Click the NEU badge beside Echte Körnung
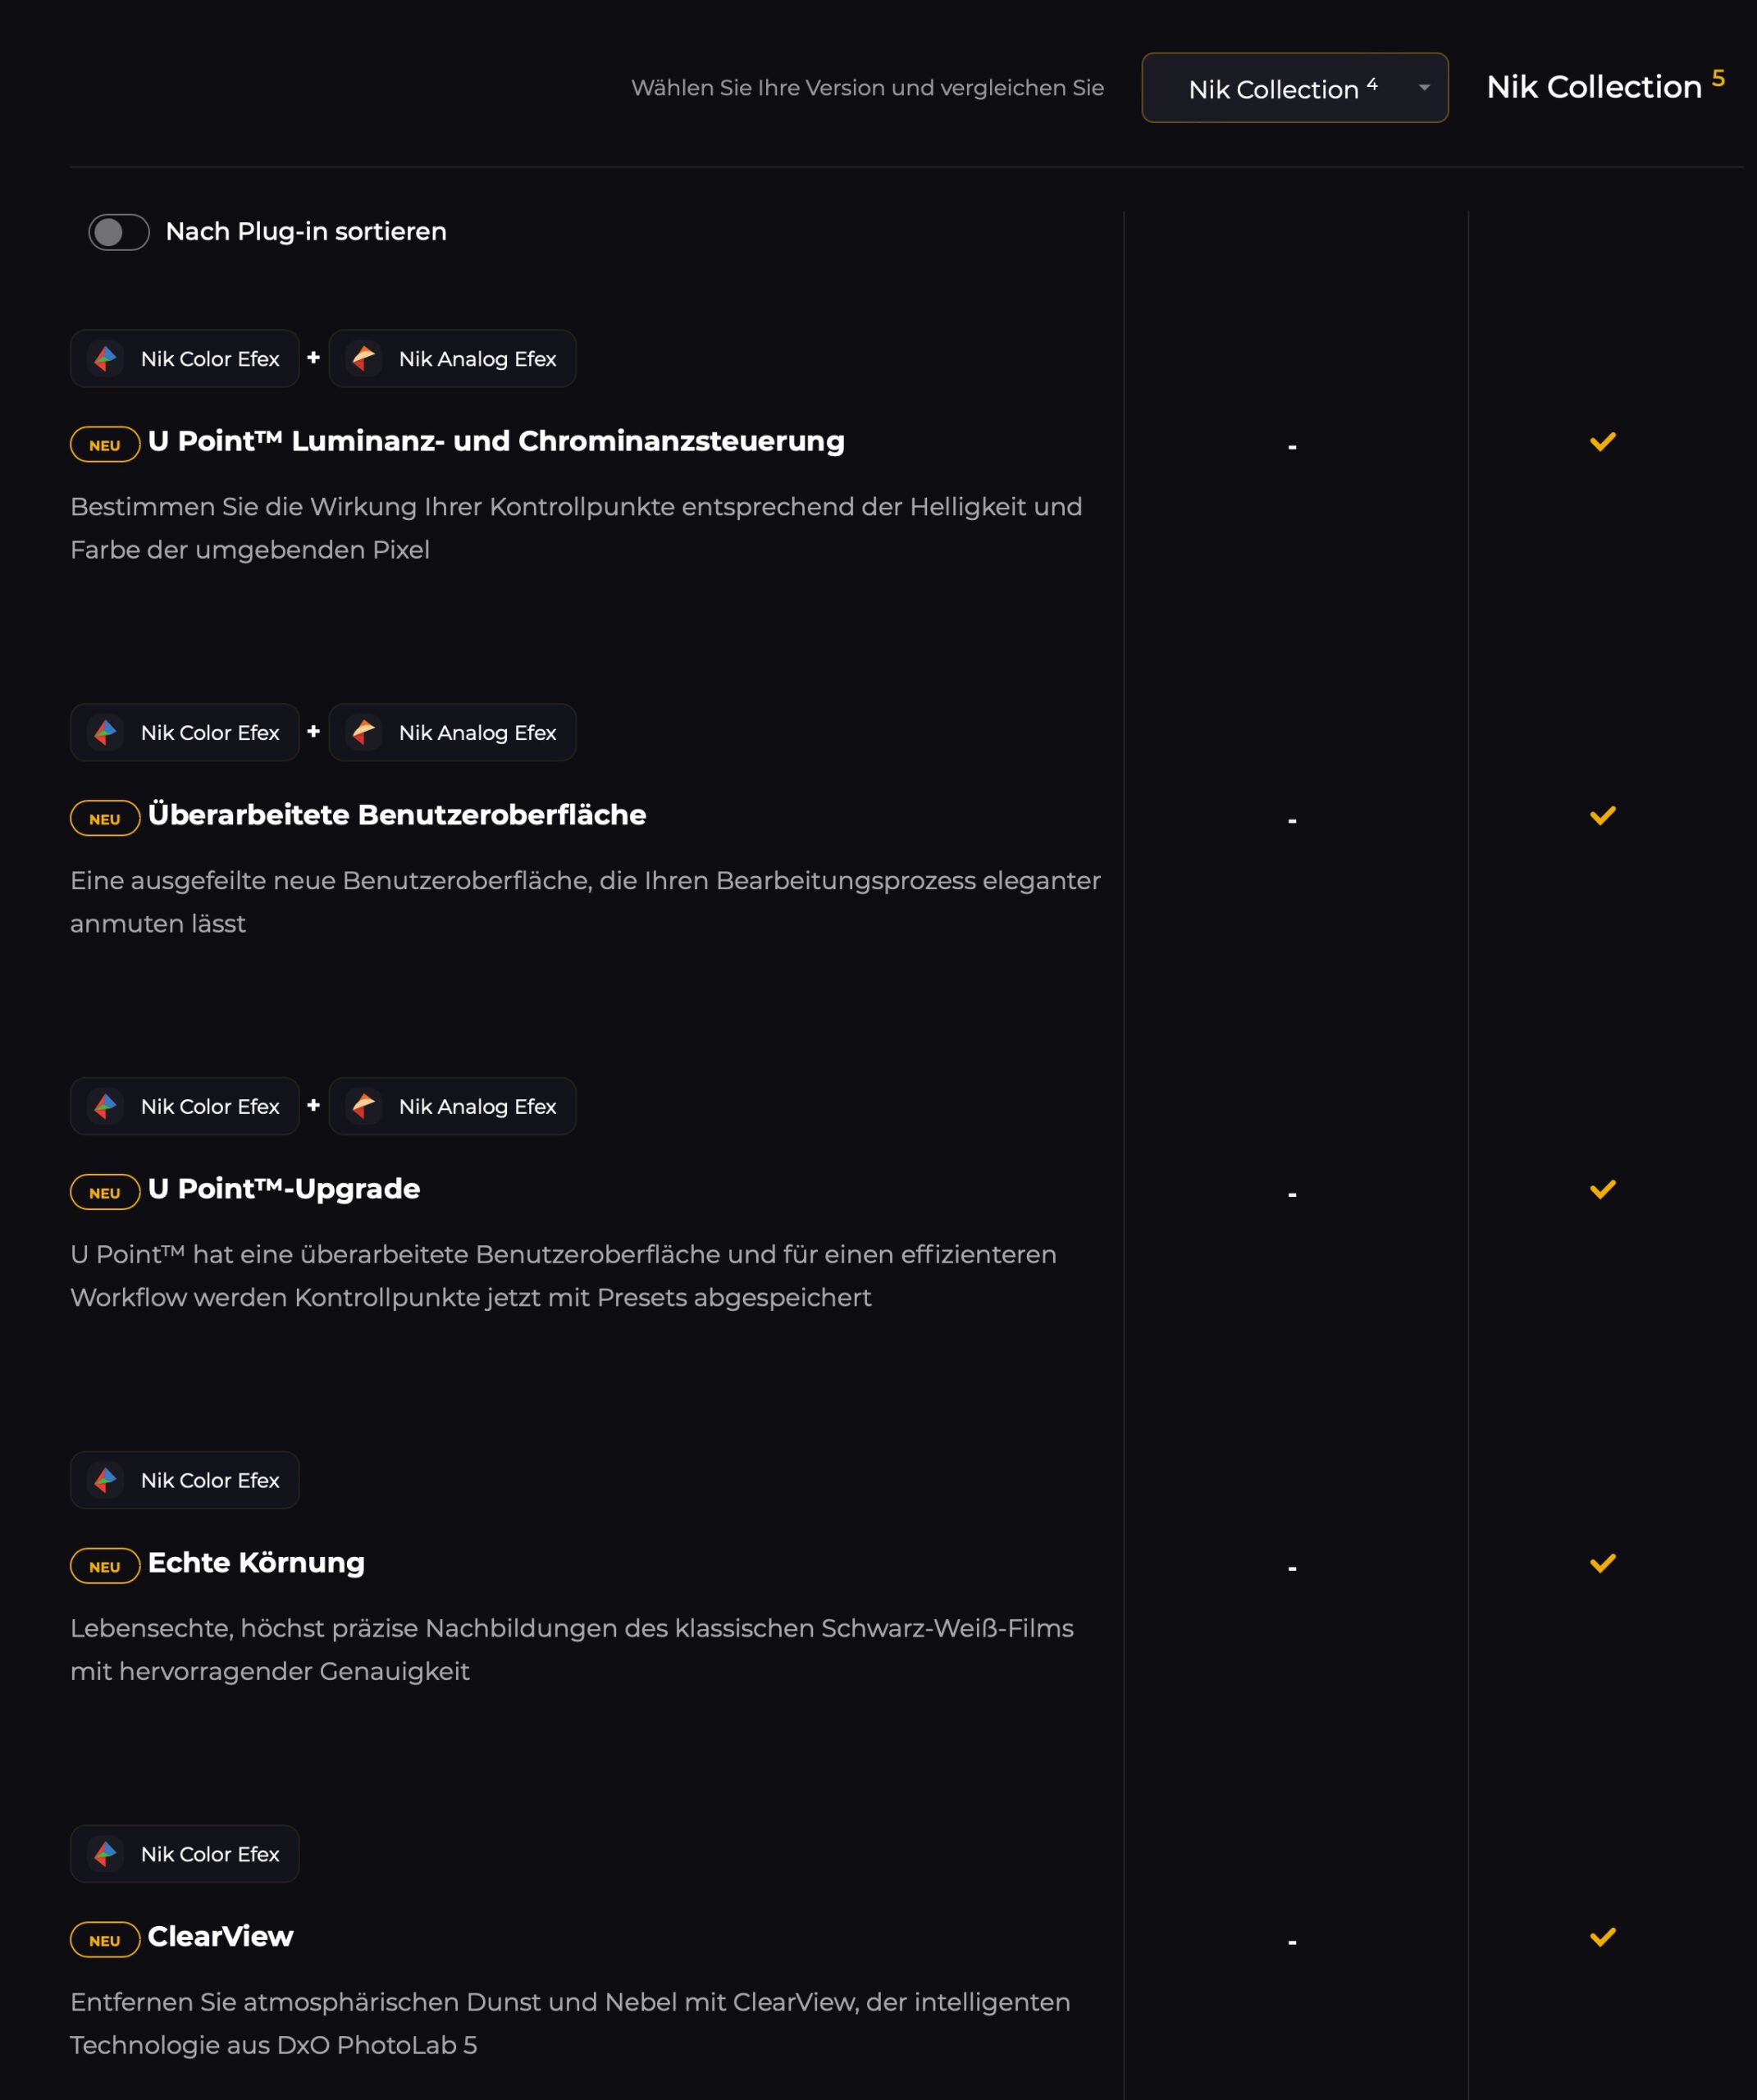 coord(105,1566)
